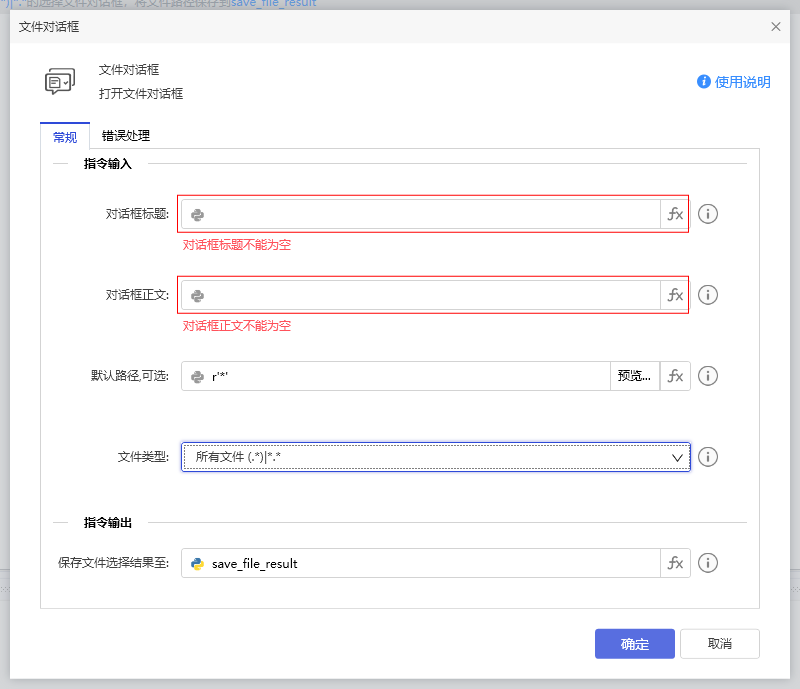The width and height of the screenshot is (800, 689).
Task: Click fx button for save result field
Action: (x=675, y=563)
